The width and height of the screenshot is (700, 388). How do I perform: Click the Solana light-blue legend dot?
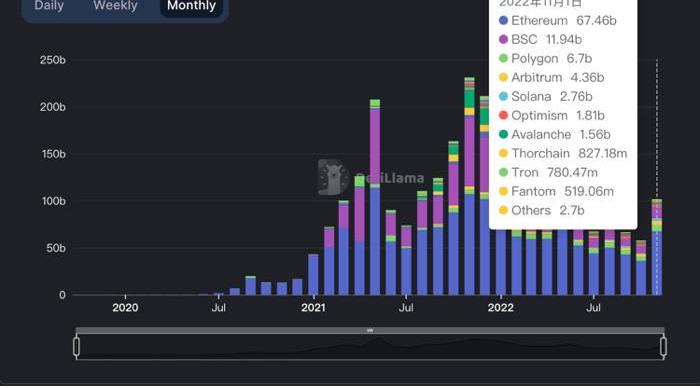[x=503, y=96]
